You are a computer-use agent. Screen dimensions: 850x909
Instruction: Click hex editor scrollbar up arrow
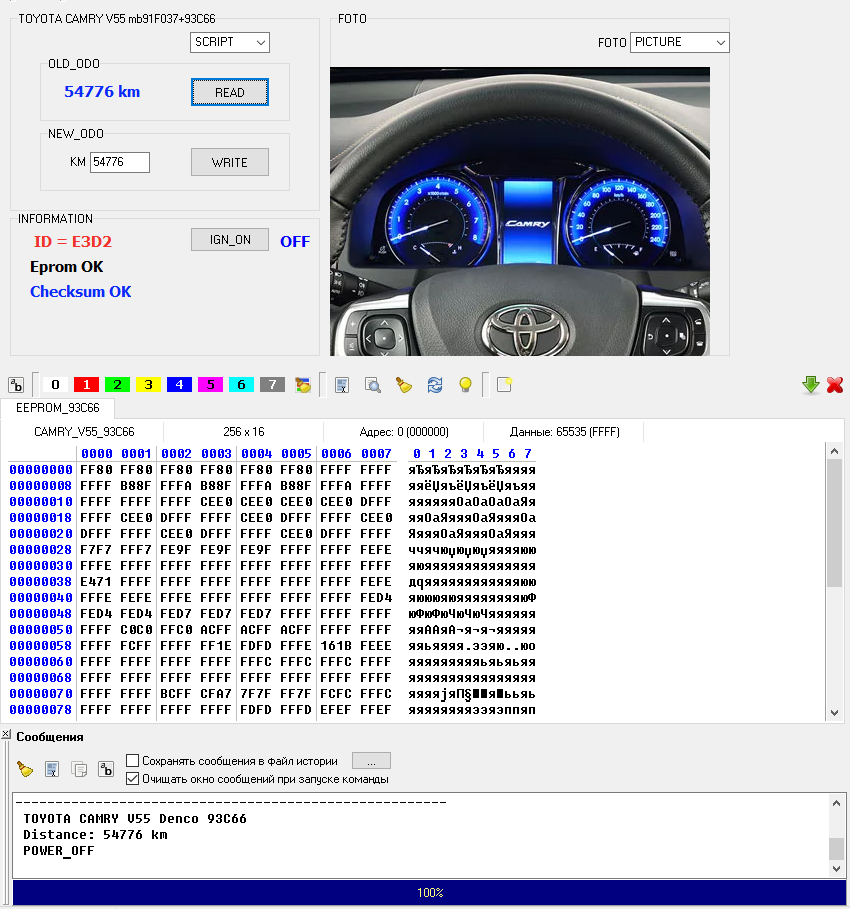pos(834,451)
